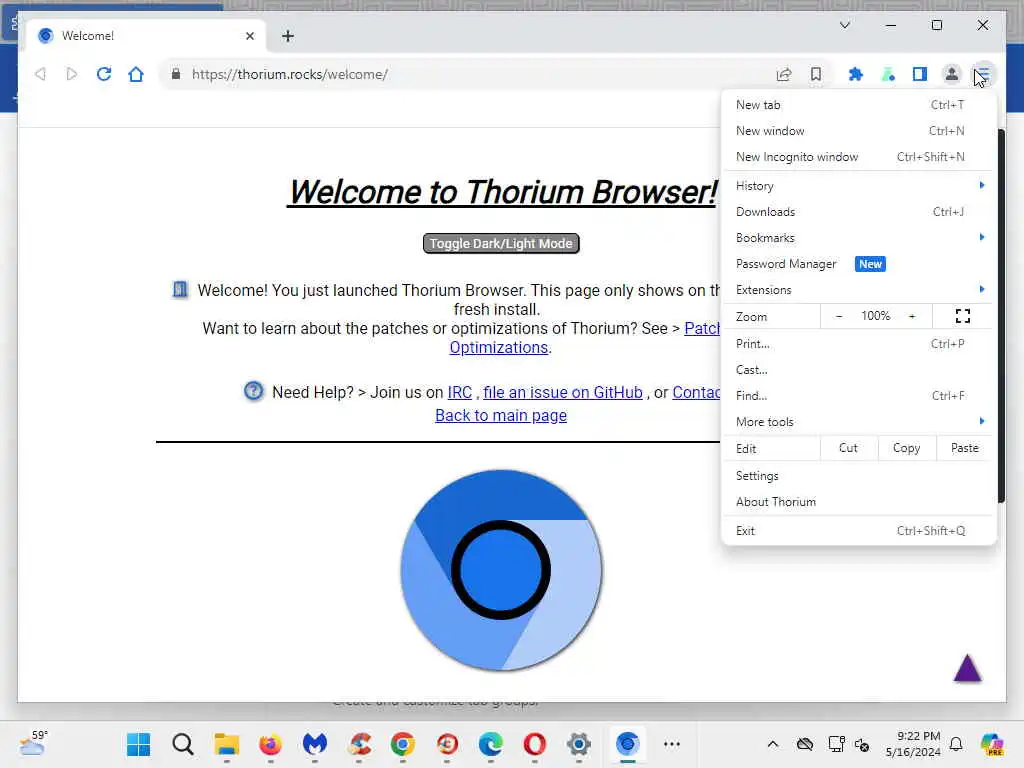Click the padlock site info icon
The height and width of the screenshot is (768, 1024).
click(x=176, y=74)
